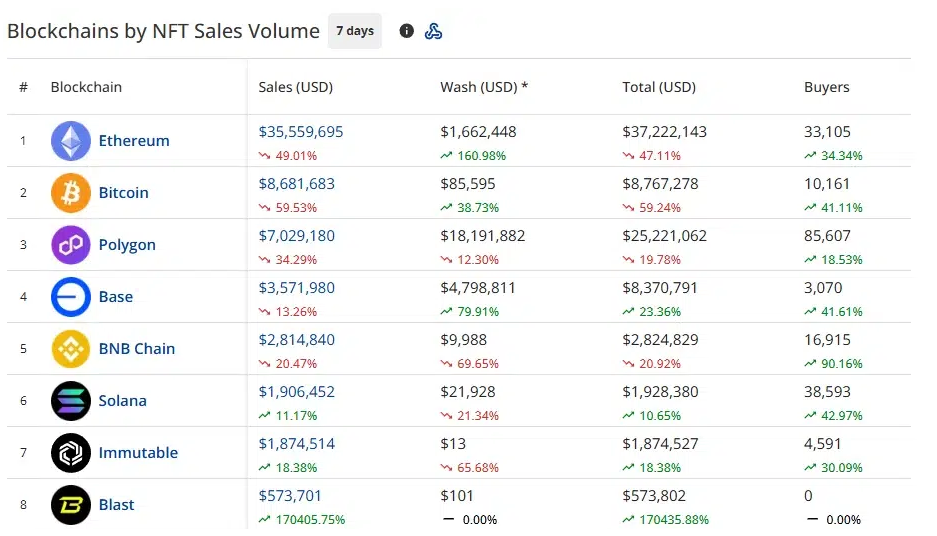Open the 7 days time range selector
This screenshot has width=937, height=536.
355,31
